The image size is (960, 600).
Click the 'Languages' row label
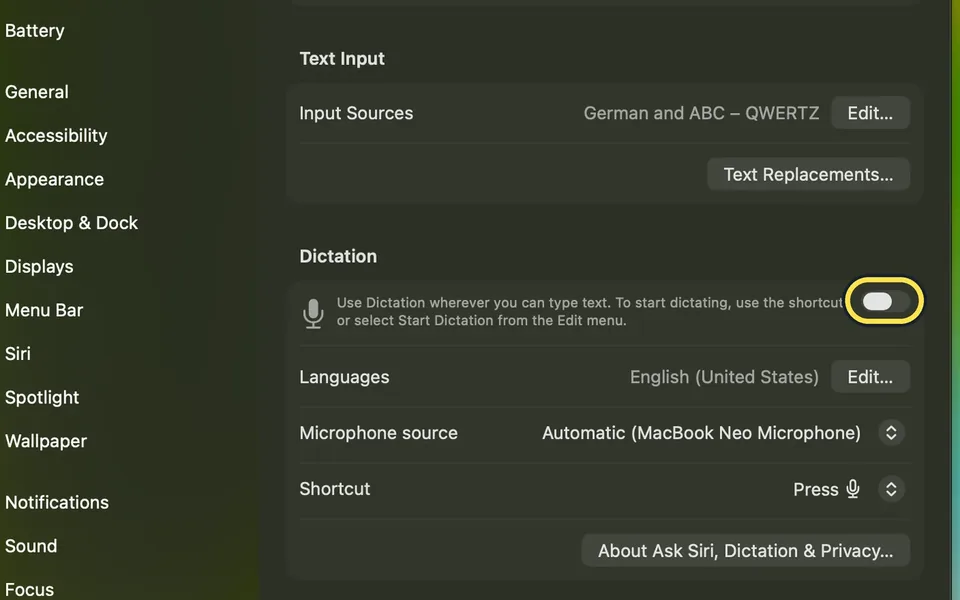pyautogui.click(x=344, y=377)
